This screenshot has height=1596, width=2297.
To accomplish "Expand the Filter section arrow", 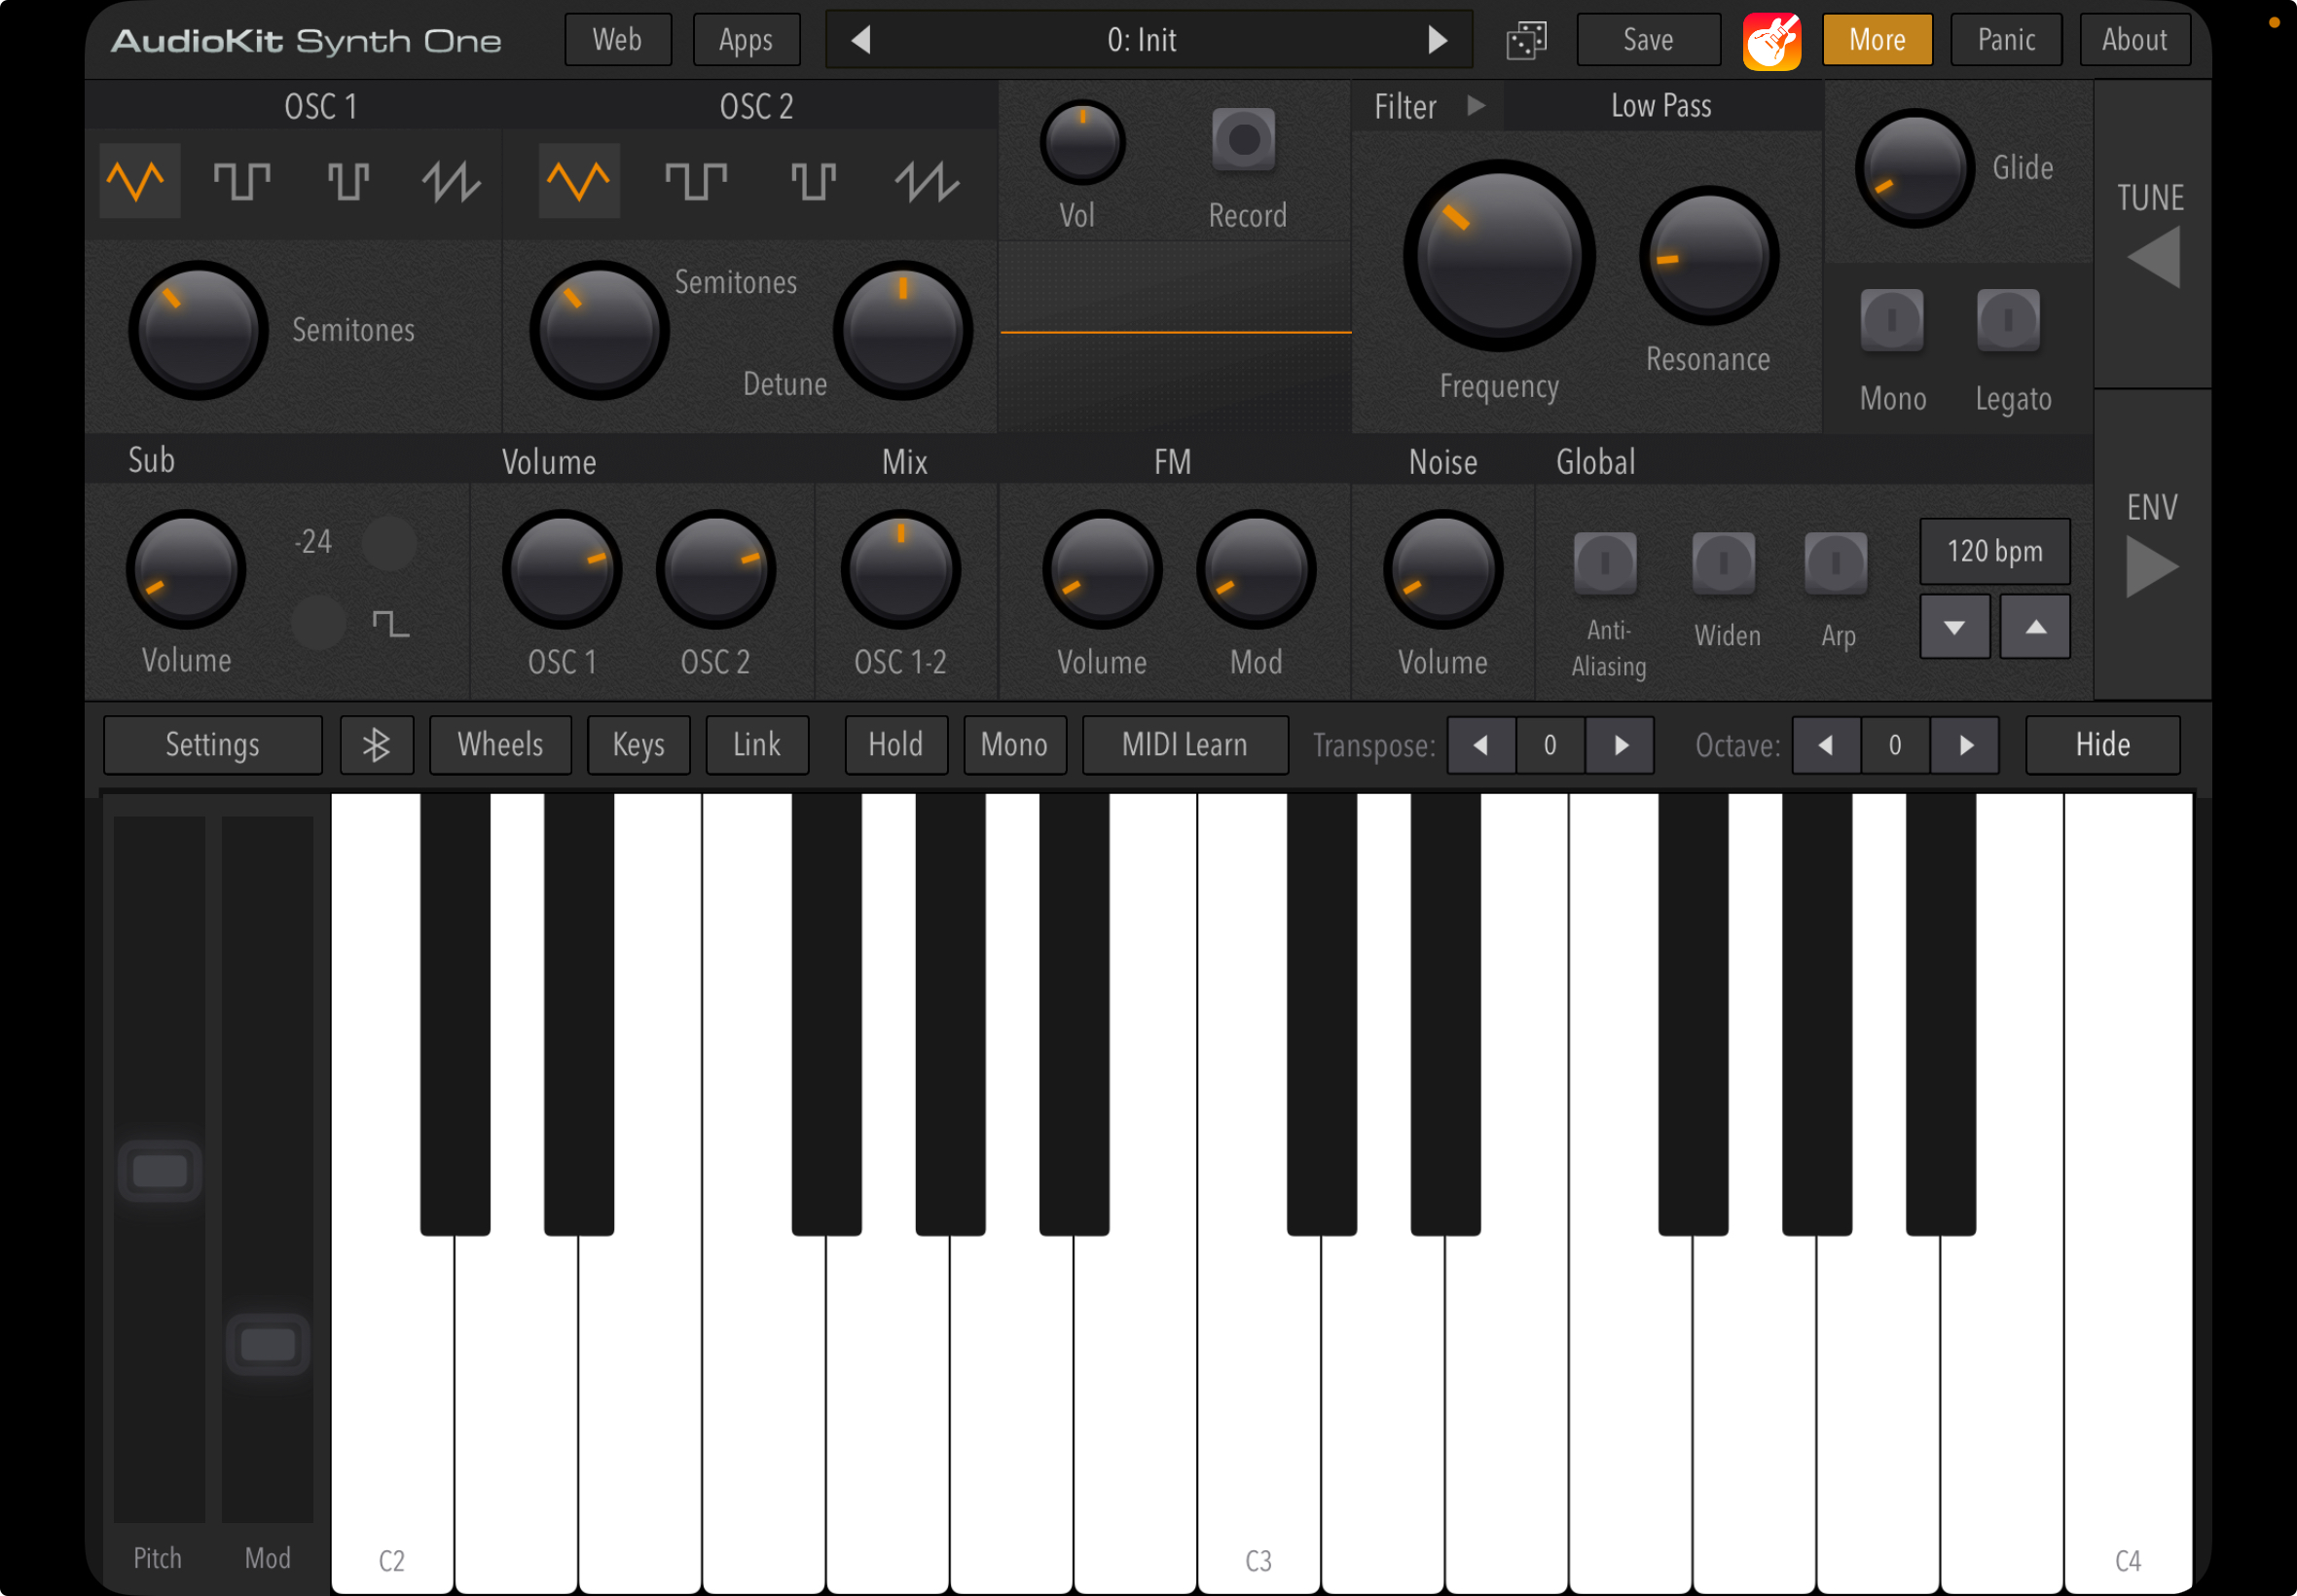I will pos(1476,105).
